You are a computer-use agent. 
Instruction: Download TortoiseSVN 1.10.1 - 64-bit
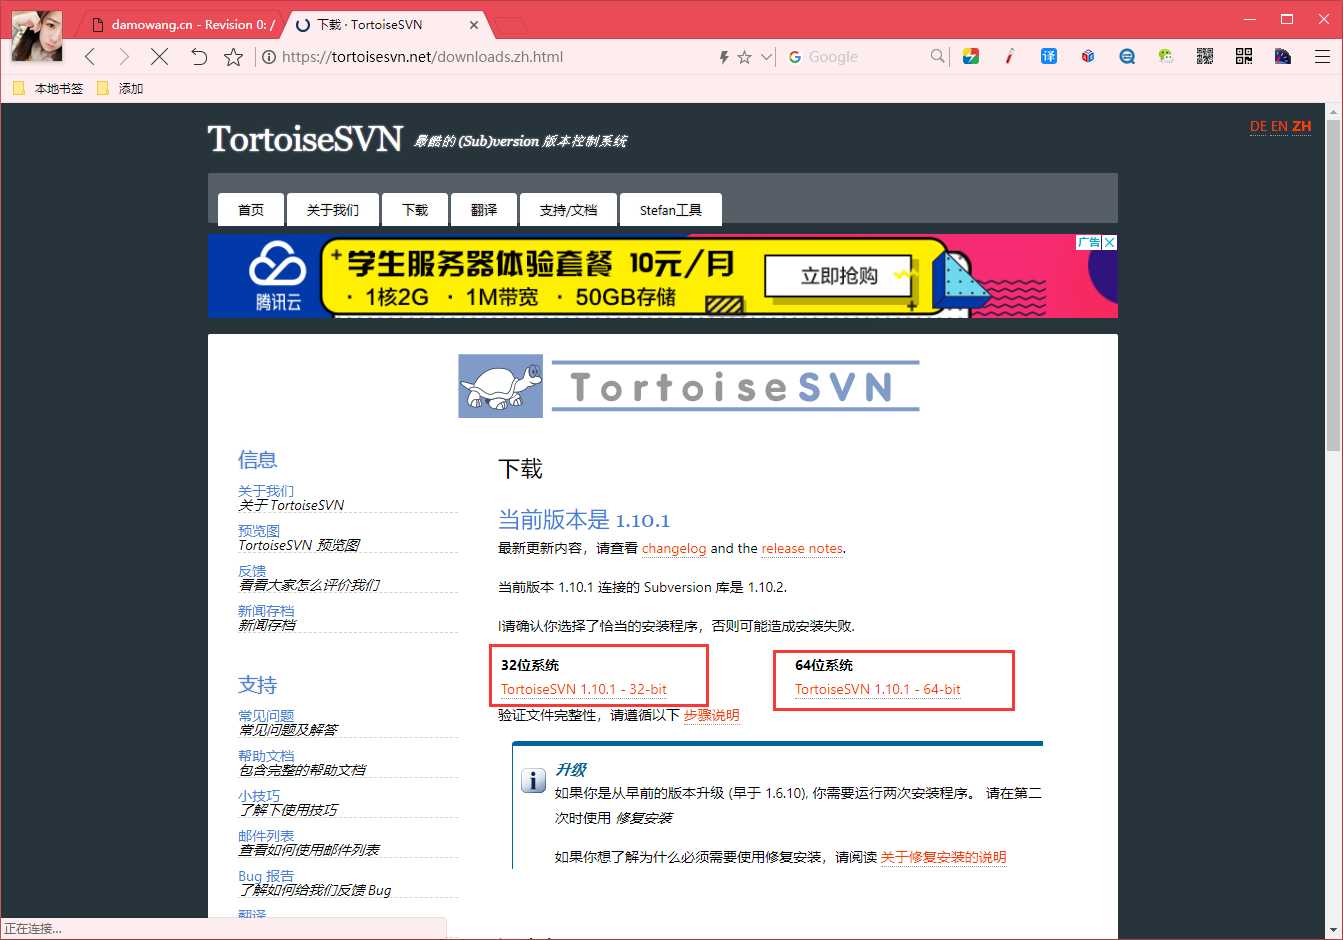click(x=877, y=689)
